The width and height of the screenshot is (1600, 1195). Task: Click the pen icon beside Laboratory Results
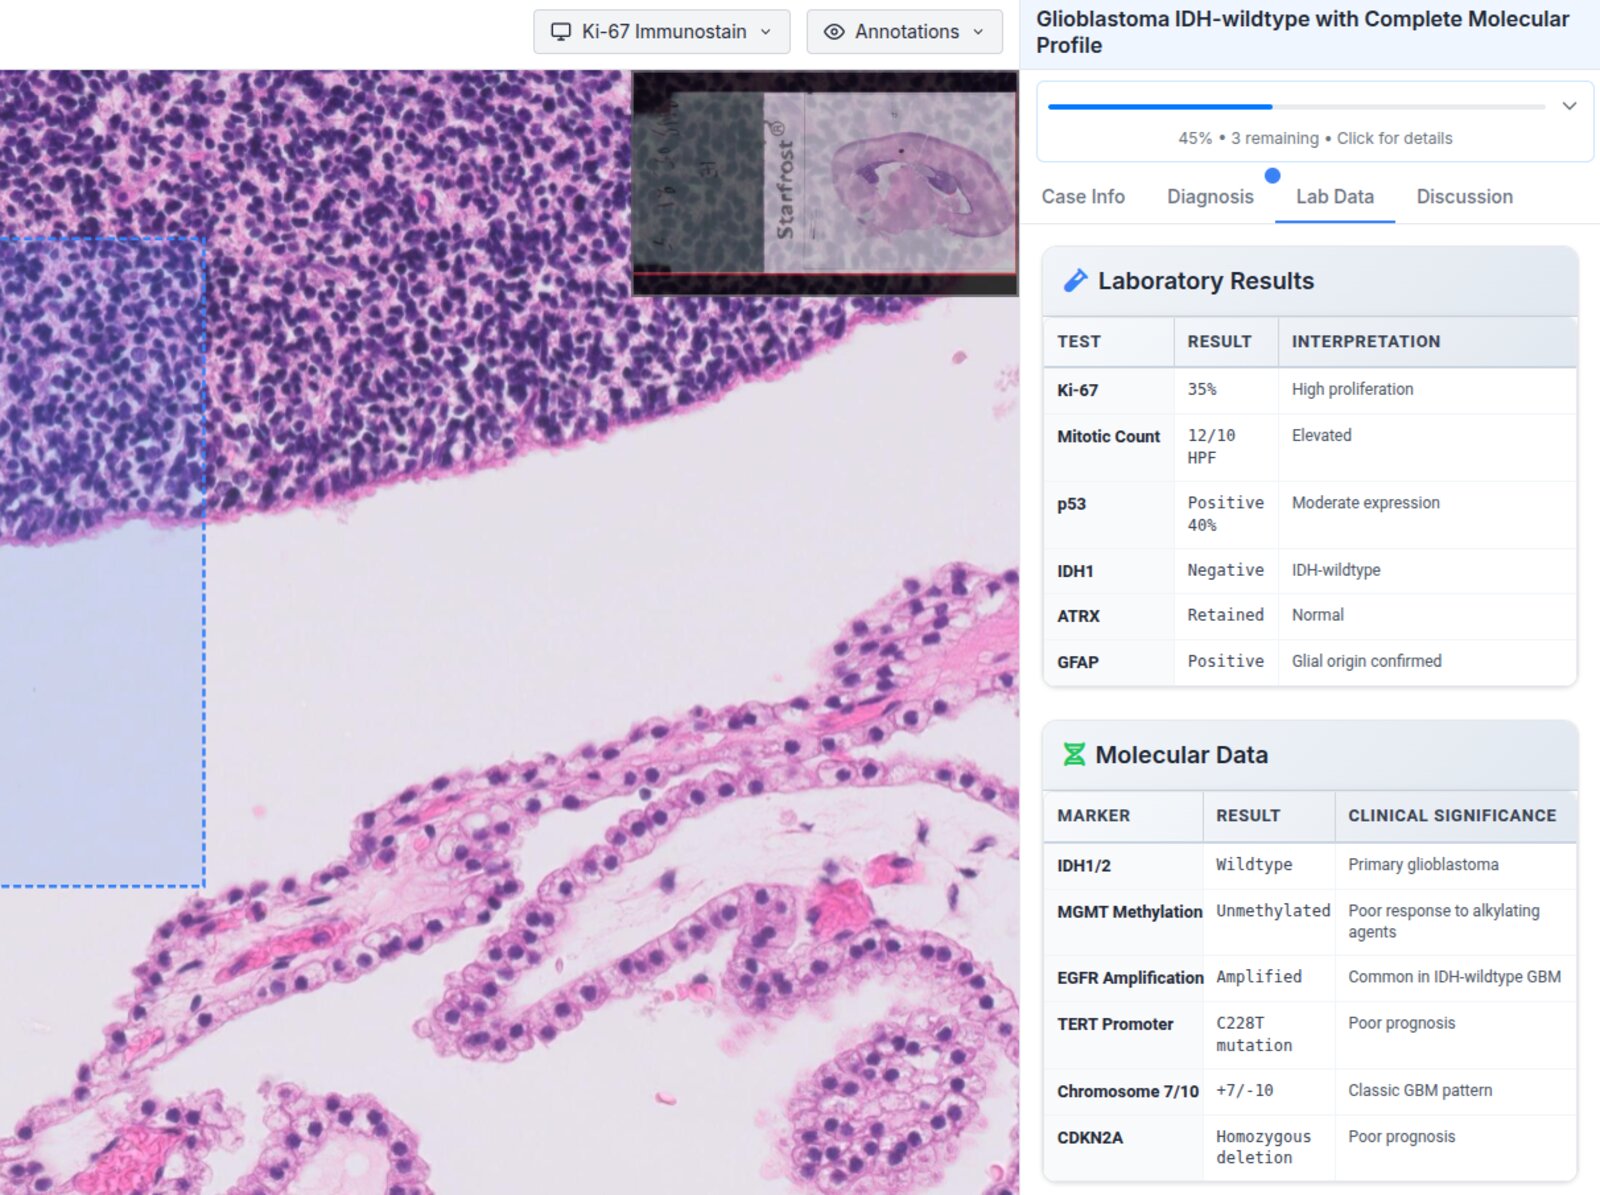point(1078,280)
